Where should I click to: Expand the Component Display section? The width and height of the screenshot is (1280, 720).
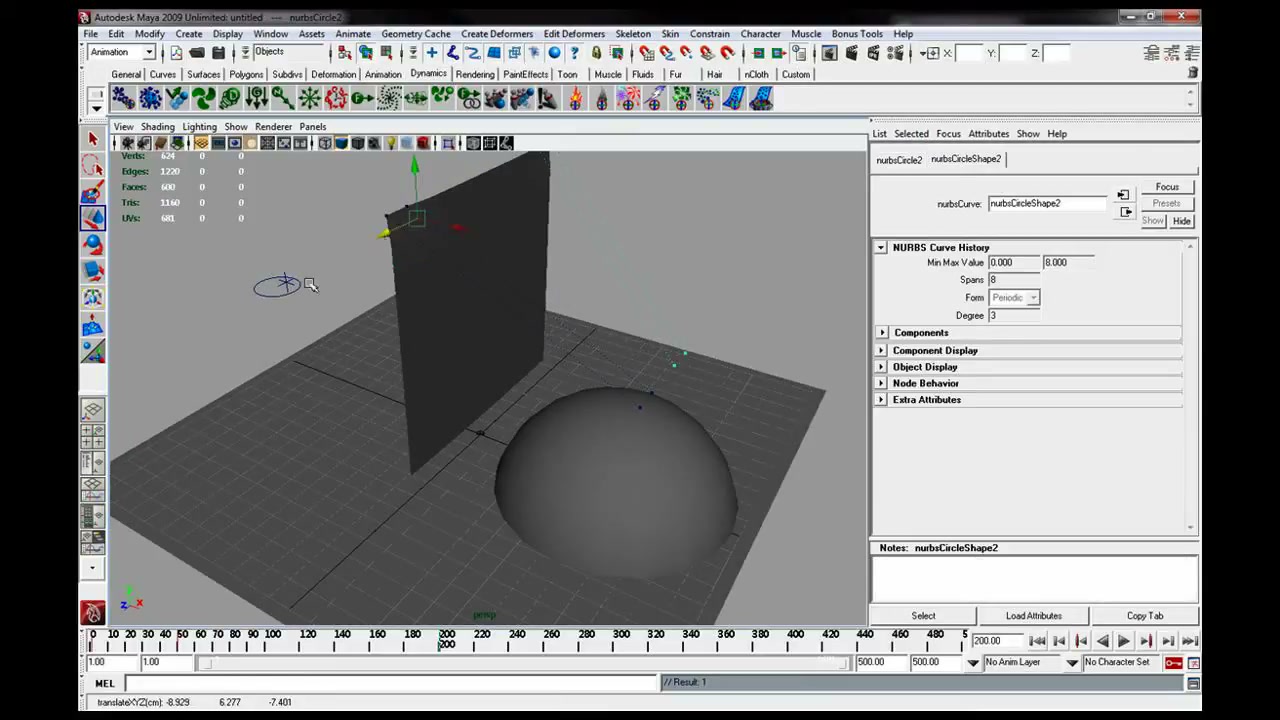pos(881,351)
